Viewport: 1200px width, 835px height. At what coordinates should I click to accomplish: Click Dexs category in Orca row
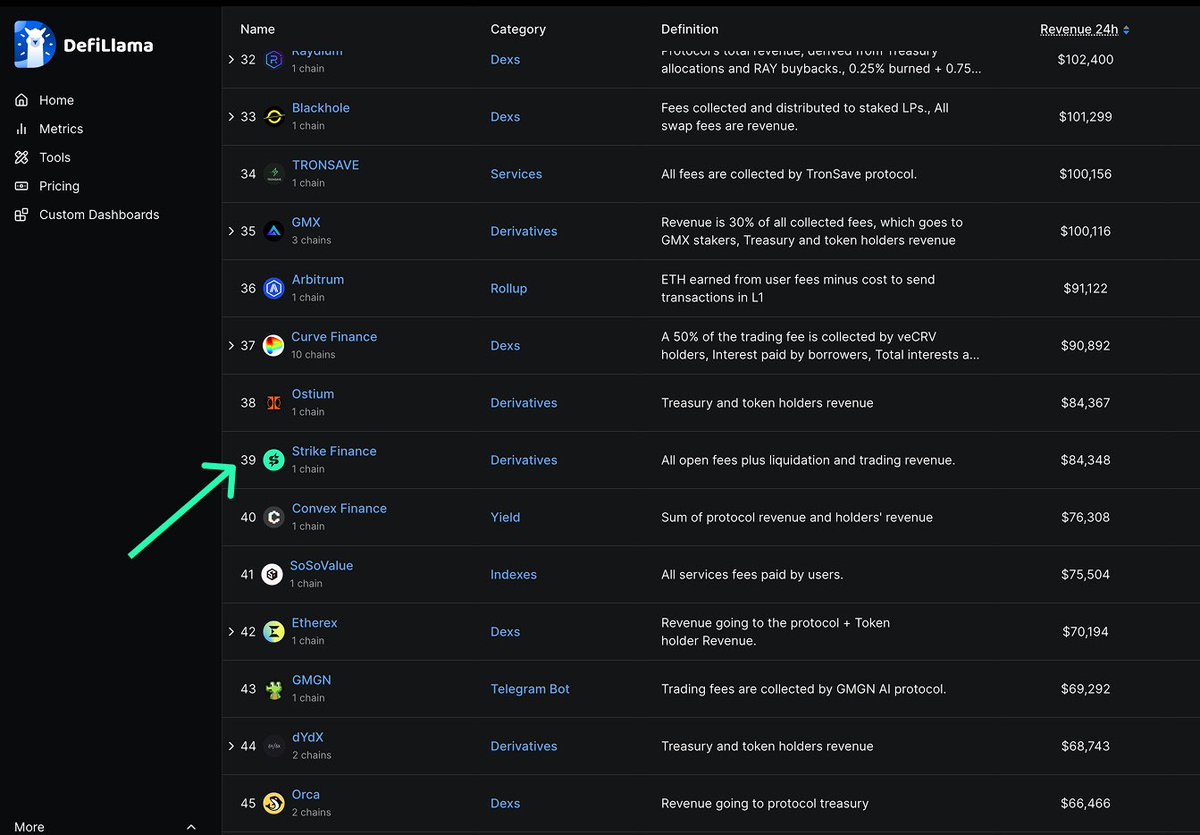pyautogui.click(x=505, y=803)
